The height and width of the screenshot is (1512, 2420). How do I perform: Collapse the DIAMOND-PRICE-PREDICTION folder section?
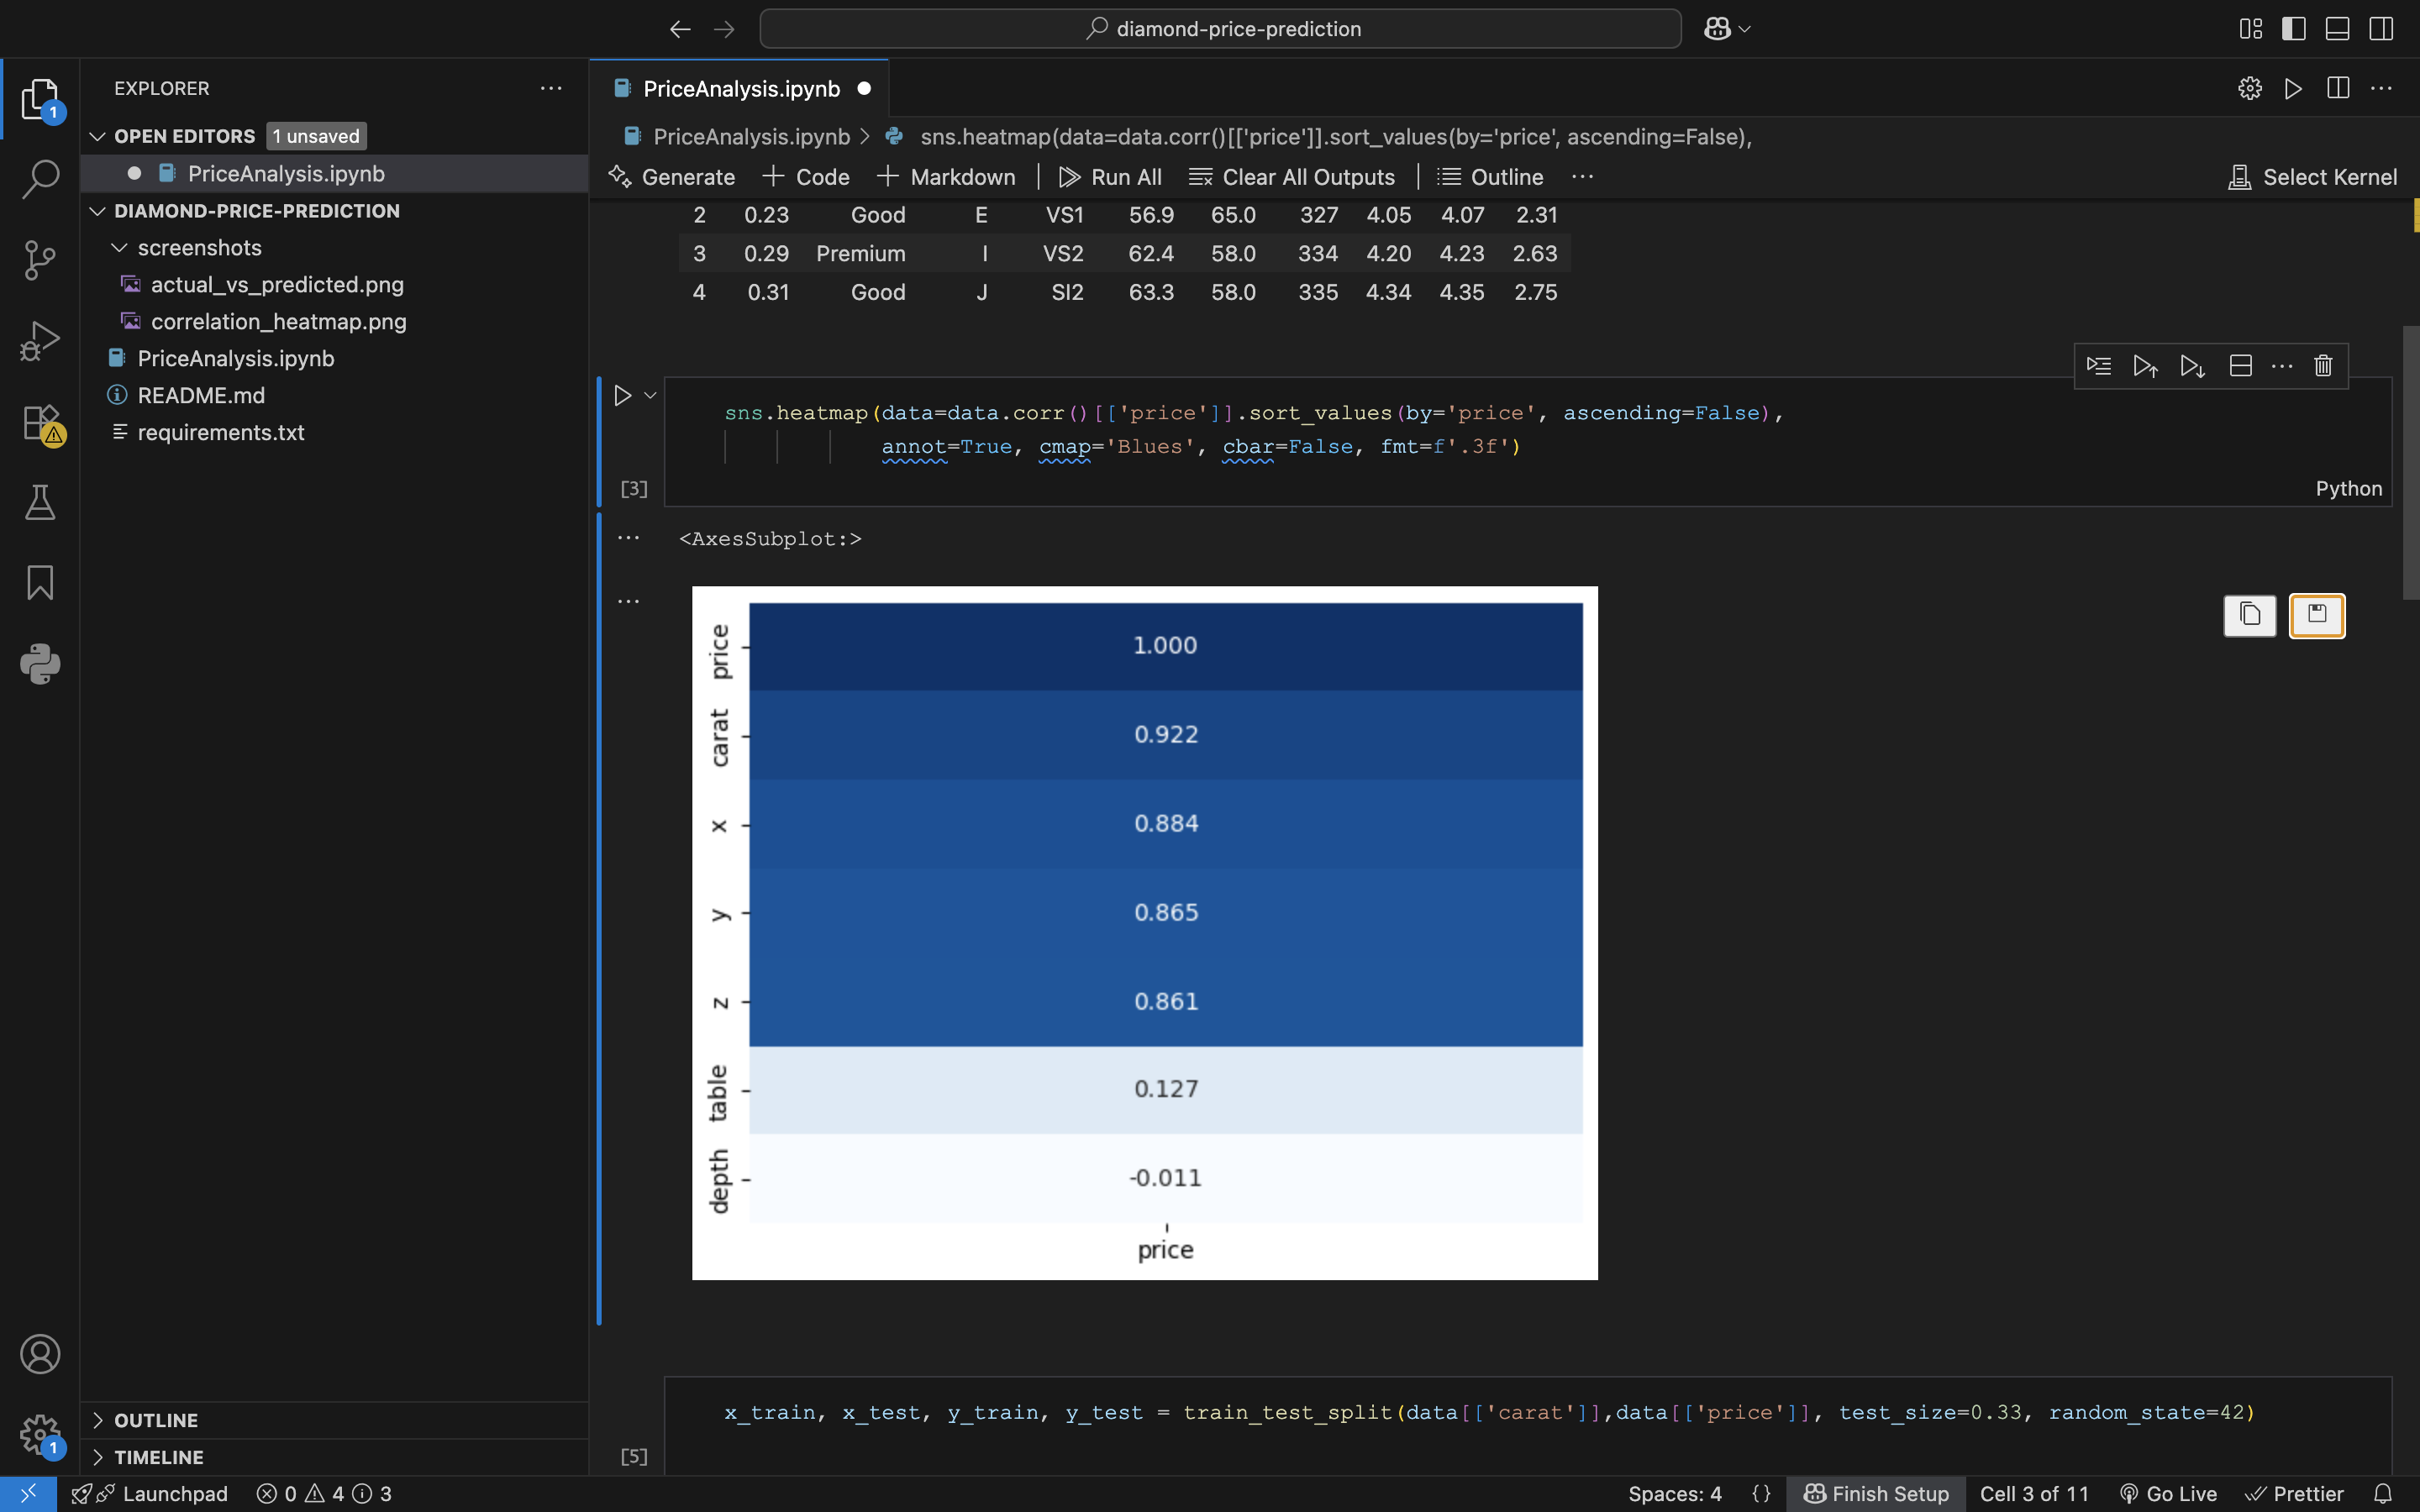98,211
